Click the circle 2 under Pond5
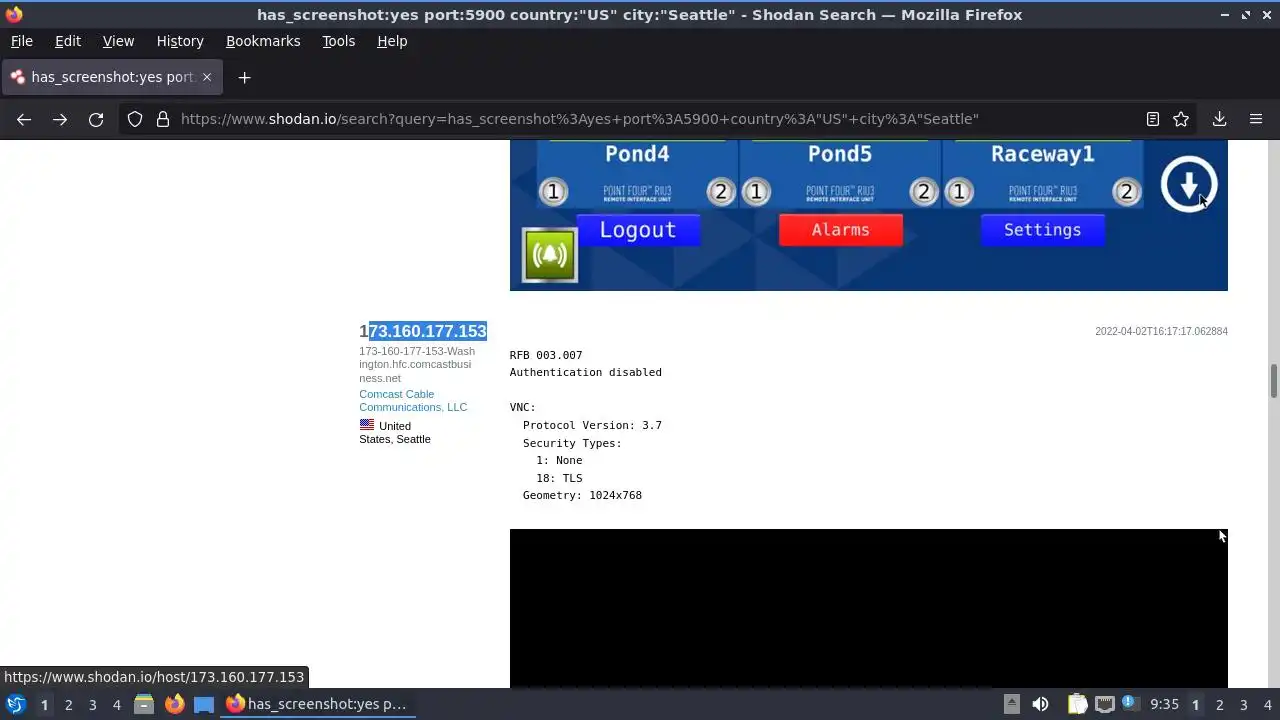The image size is (1280, 720). (x=923, y=191)
